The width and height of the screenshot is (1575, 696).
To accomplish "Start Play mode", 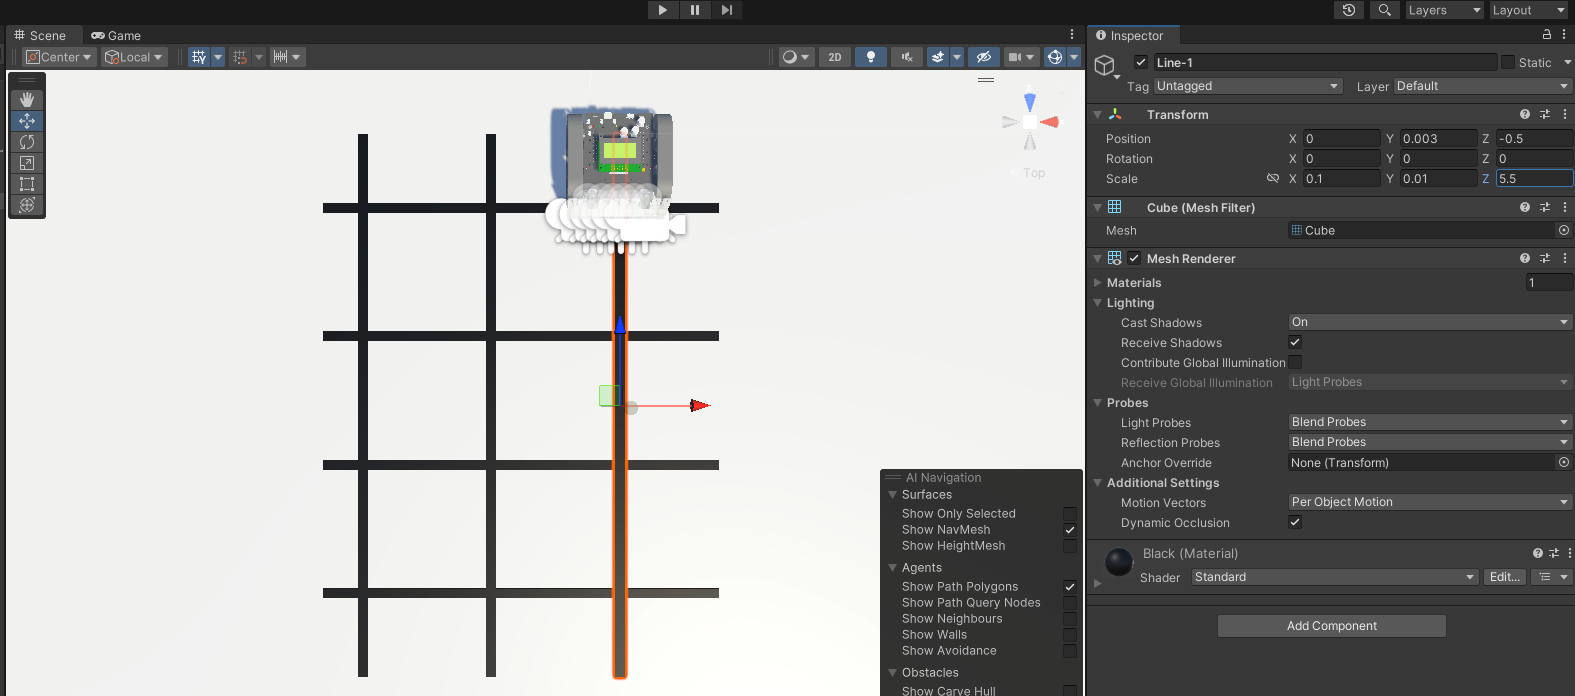I will 662,10.
